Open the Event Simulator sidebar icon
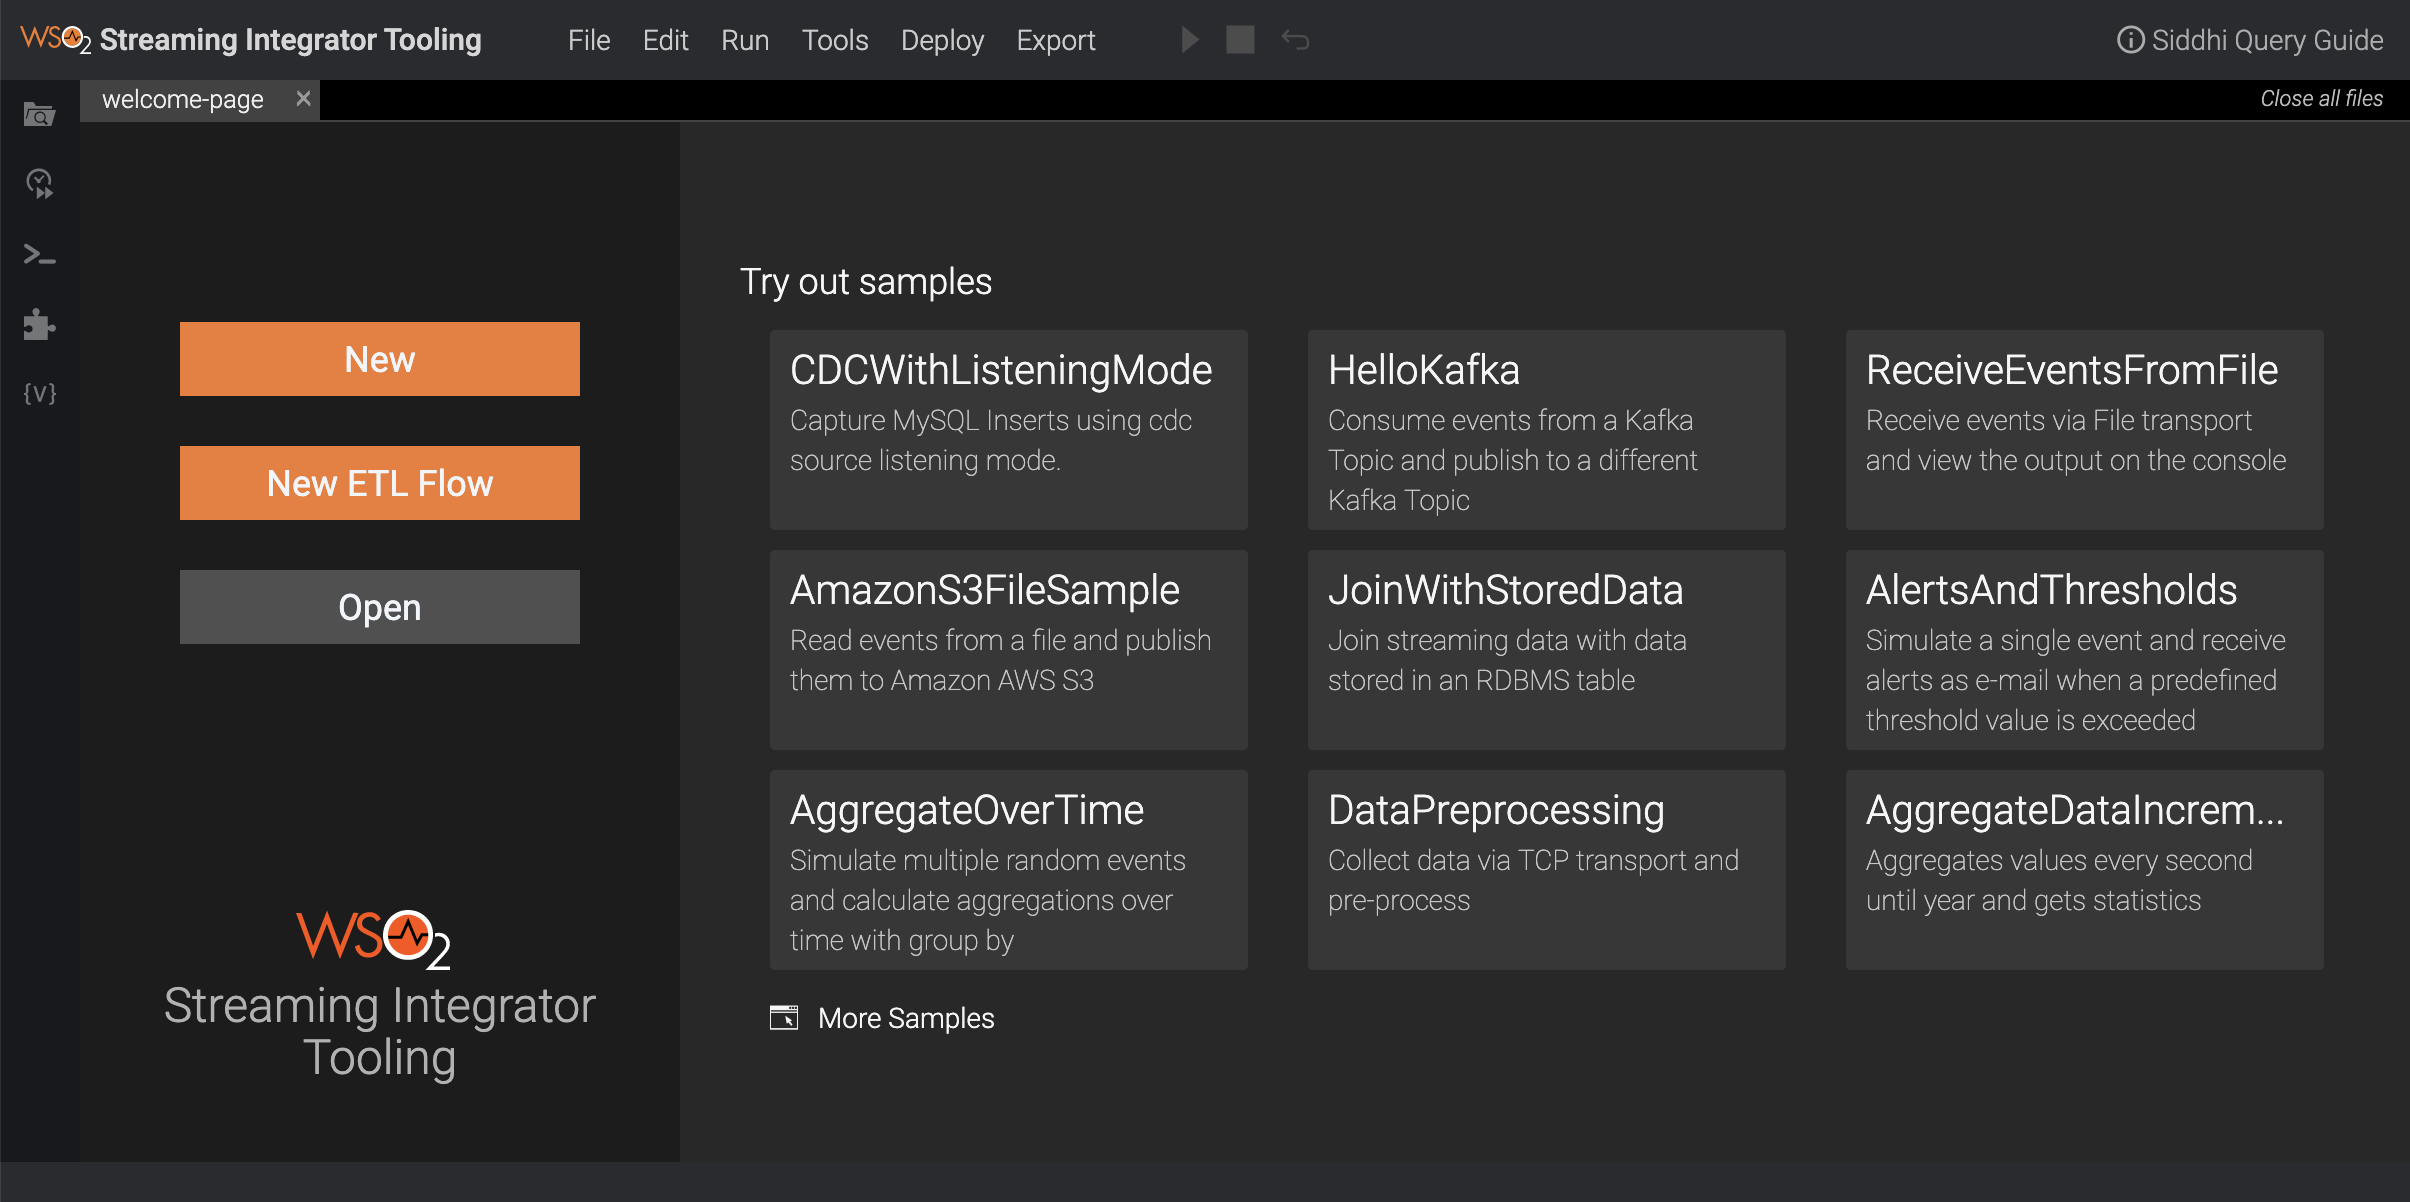Viewport: 2410px width, 1202px height. 39,184
